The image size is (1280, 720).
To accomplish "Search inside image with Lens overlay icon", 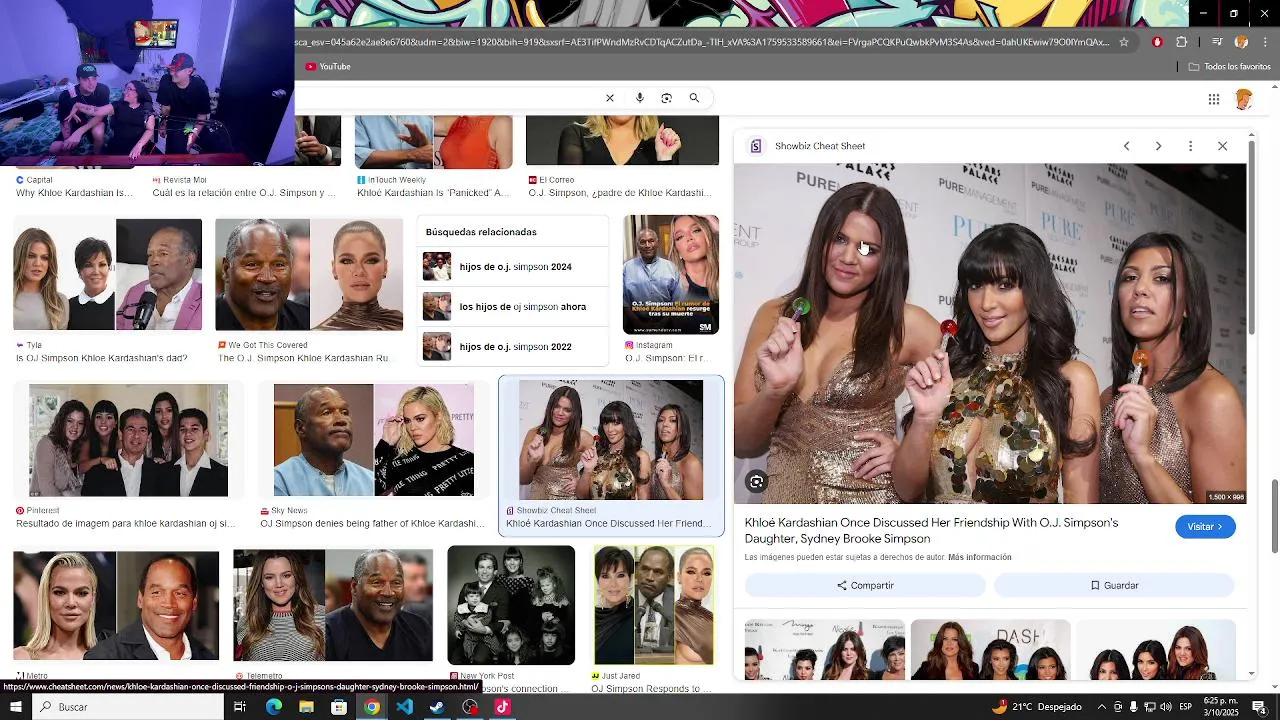I will (757, 482).
